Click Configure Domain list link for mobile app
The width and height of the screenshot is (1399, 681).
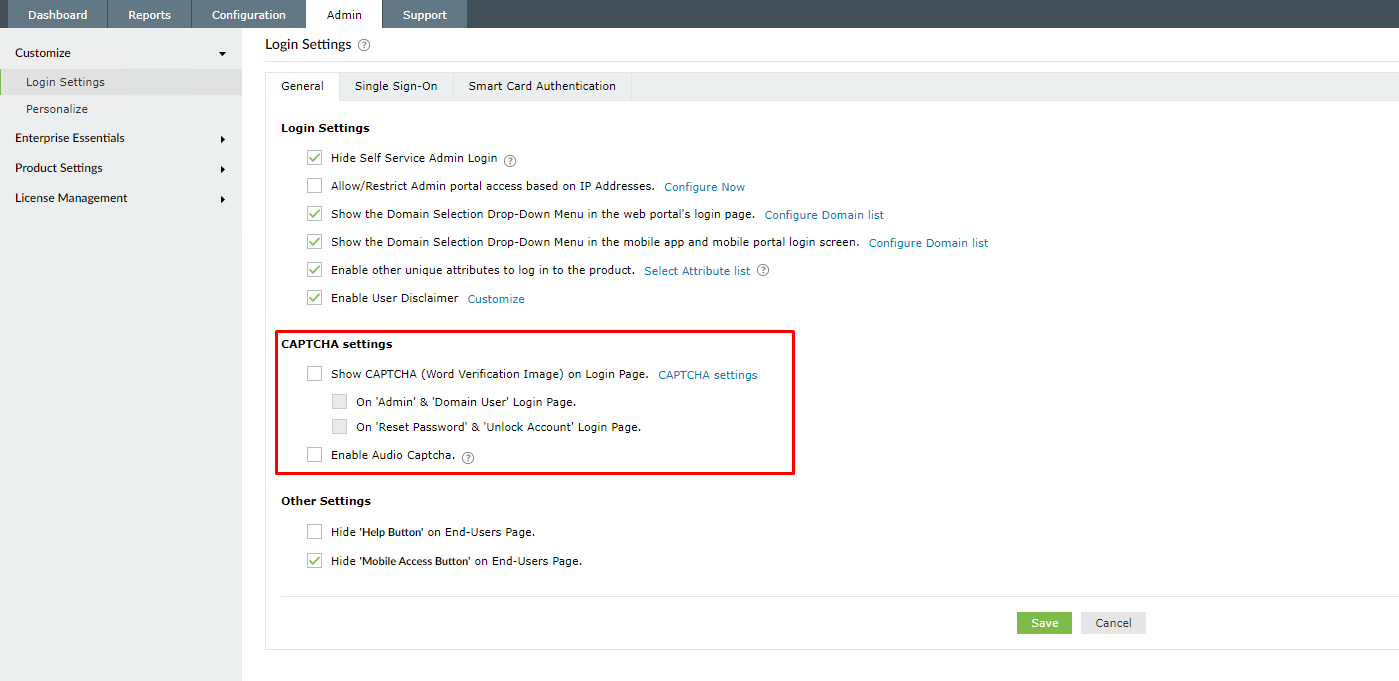pyautogui.click(x=928, y=243)
